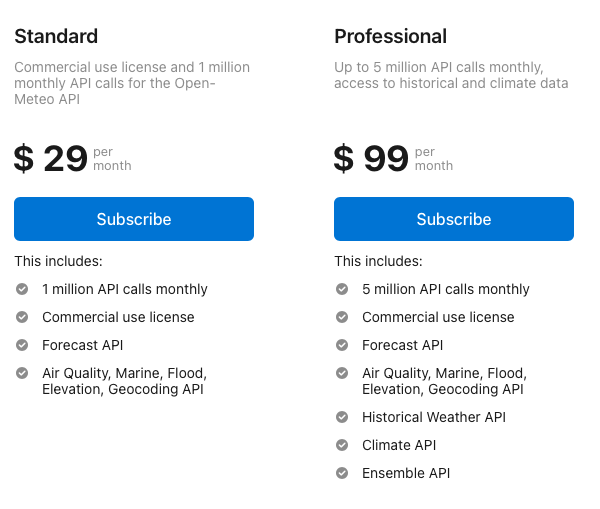Click Professional plan Forecast API checkmark icon
Screen dimensions: 600x509
click(x=342, y=345)
